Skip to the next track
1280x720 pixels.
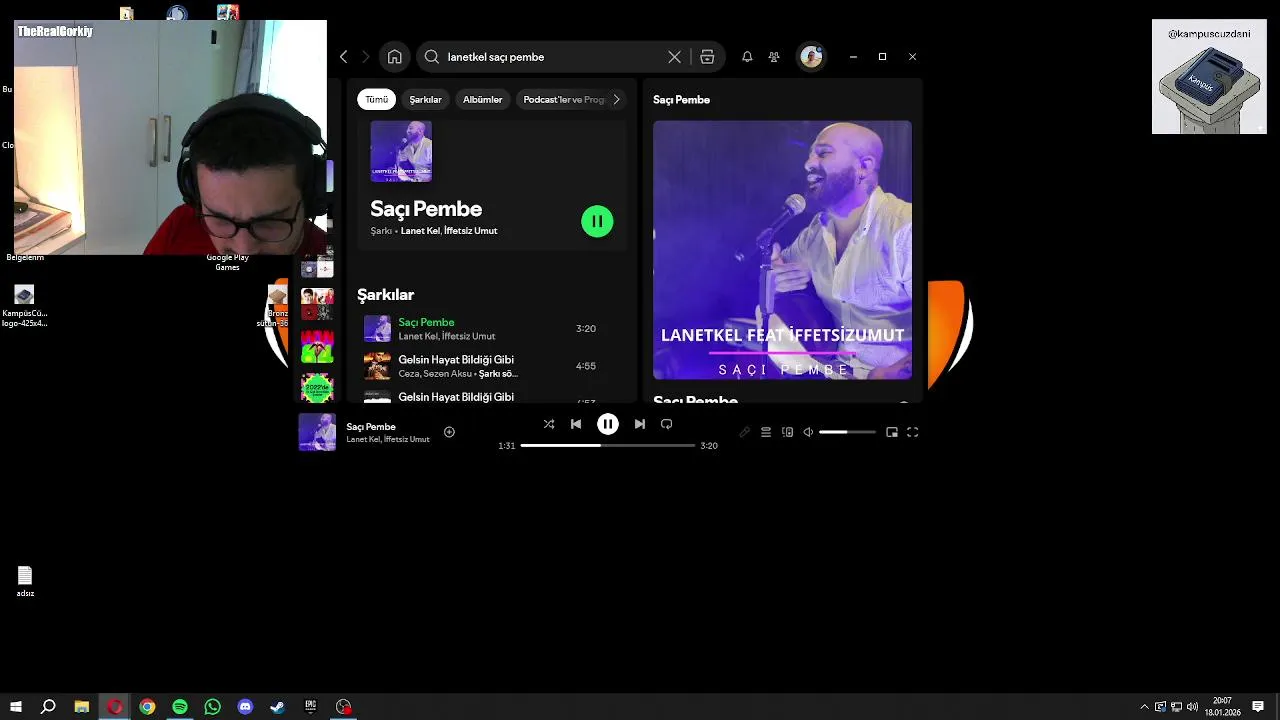tap(640, 424)
